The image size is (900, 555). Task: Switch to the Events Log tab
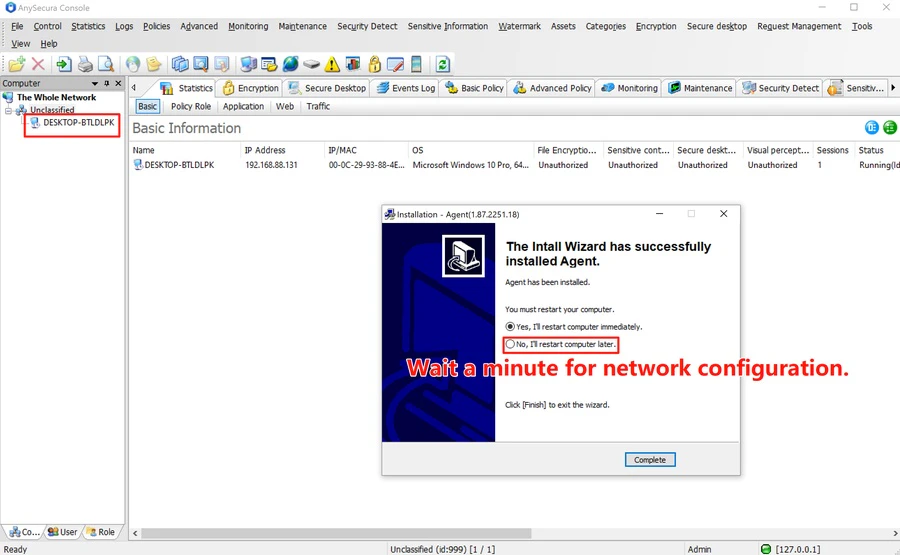click(x=406, y=88)
